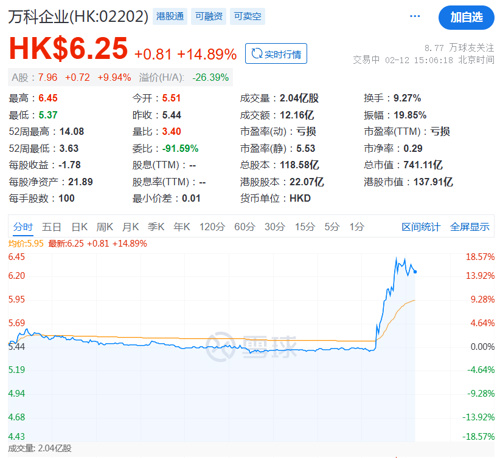Switch to the 五日 chart tab

pos(51,227)
